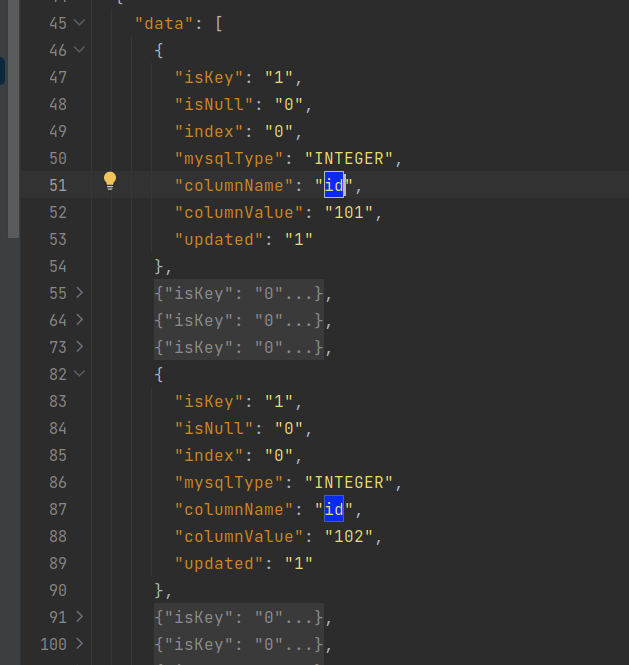This screenshot has height=665, width=629.
Task: Click the opening brace on line 46
Action: click(159, 51)
